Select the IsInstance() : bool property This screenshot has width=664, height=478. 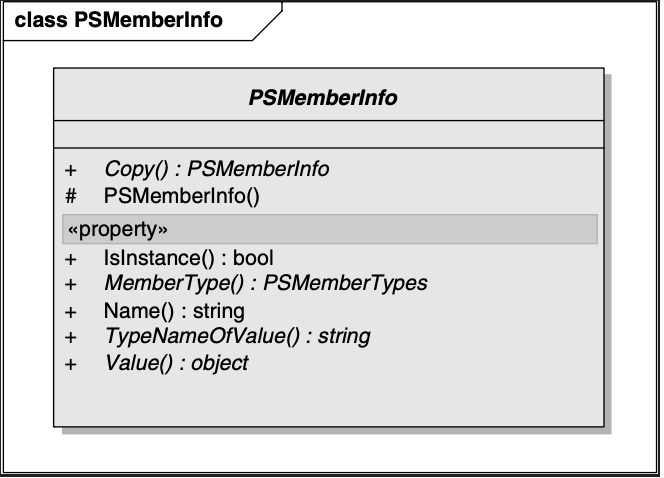(x=188, y=258)
